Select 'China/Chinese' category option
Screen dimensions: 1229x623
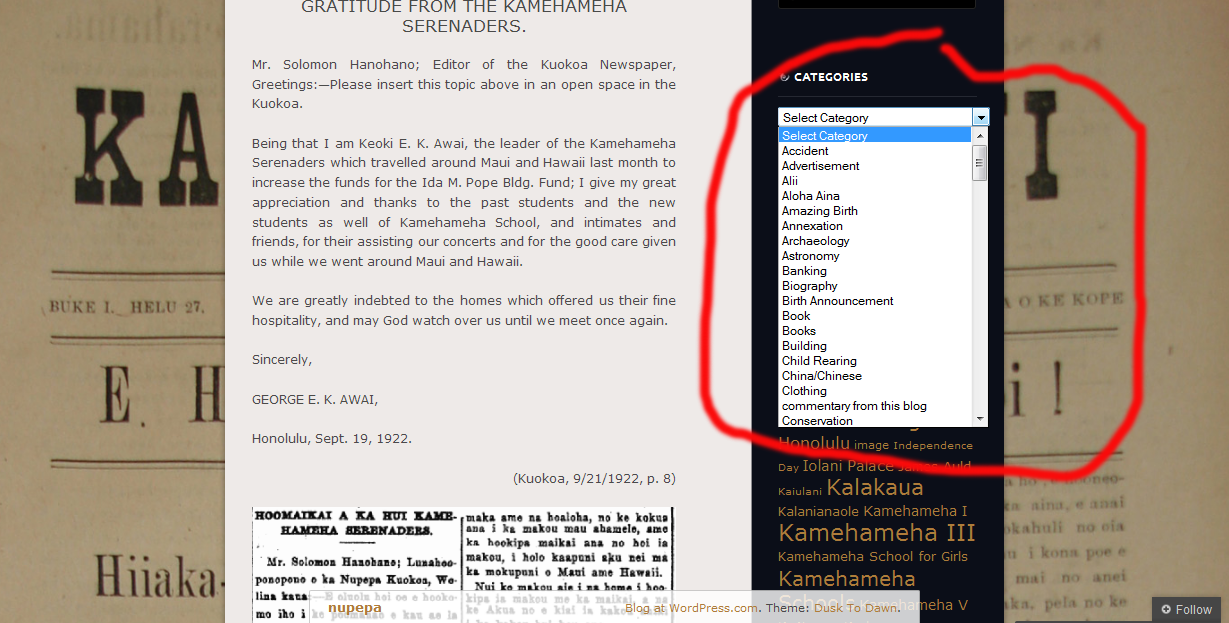pyautogui.click(x=822, y=376)
